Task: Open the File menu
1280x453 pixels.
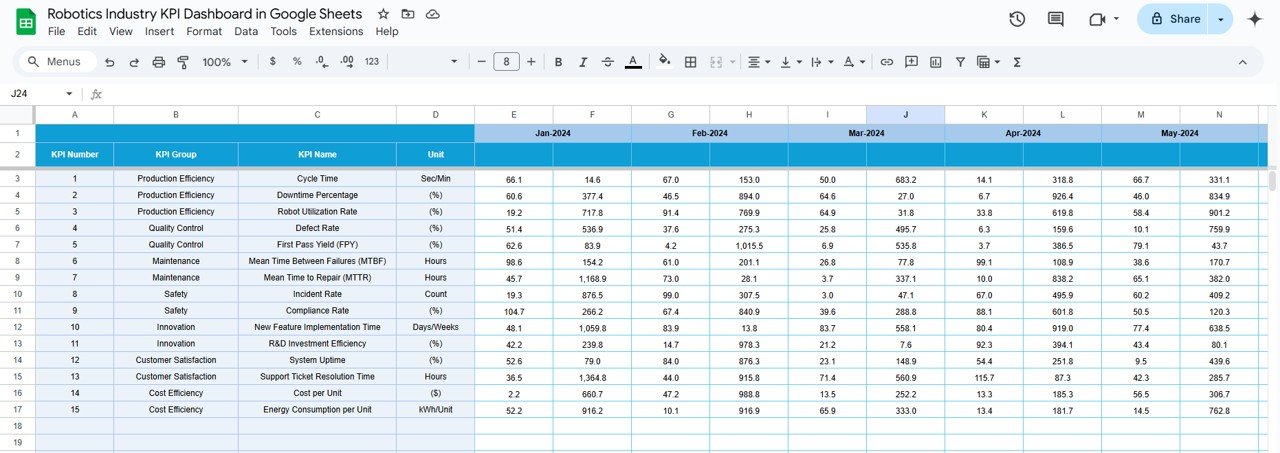Action: (56, 31)
